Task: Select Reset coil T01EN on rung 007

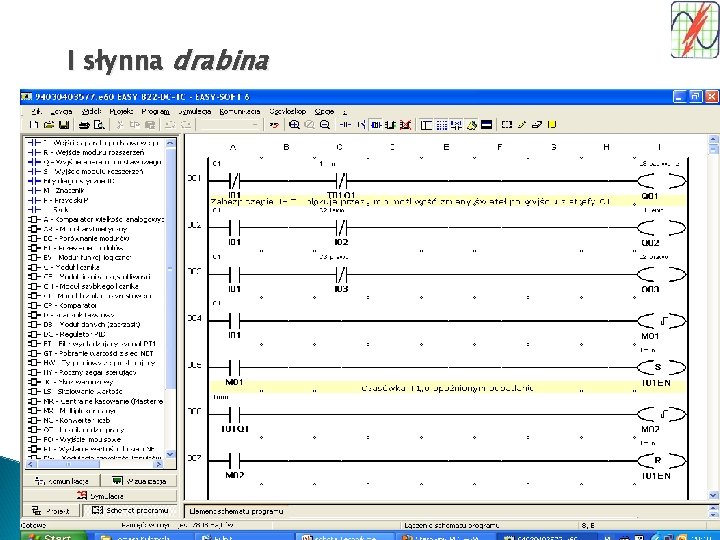Action: click(661, 461)
